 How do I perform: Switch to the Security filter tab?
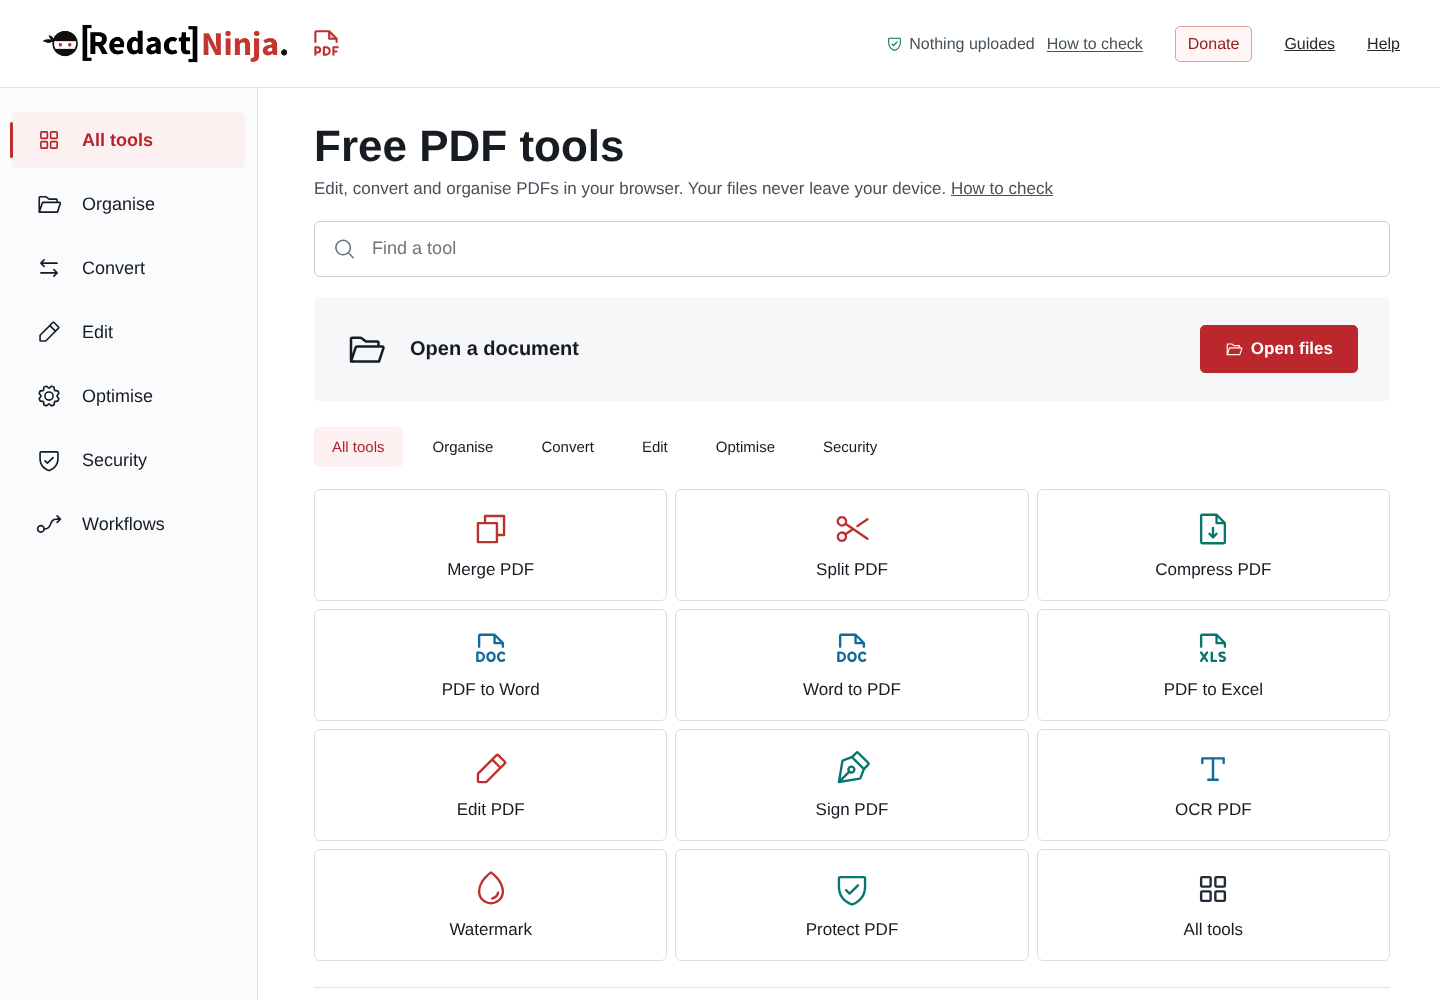coord(850,447)
